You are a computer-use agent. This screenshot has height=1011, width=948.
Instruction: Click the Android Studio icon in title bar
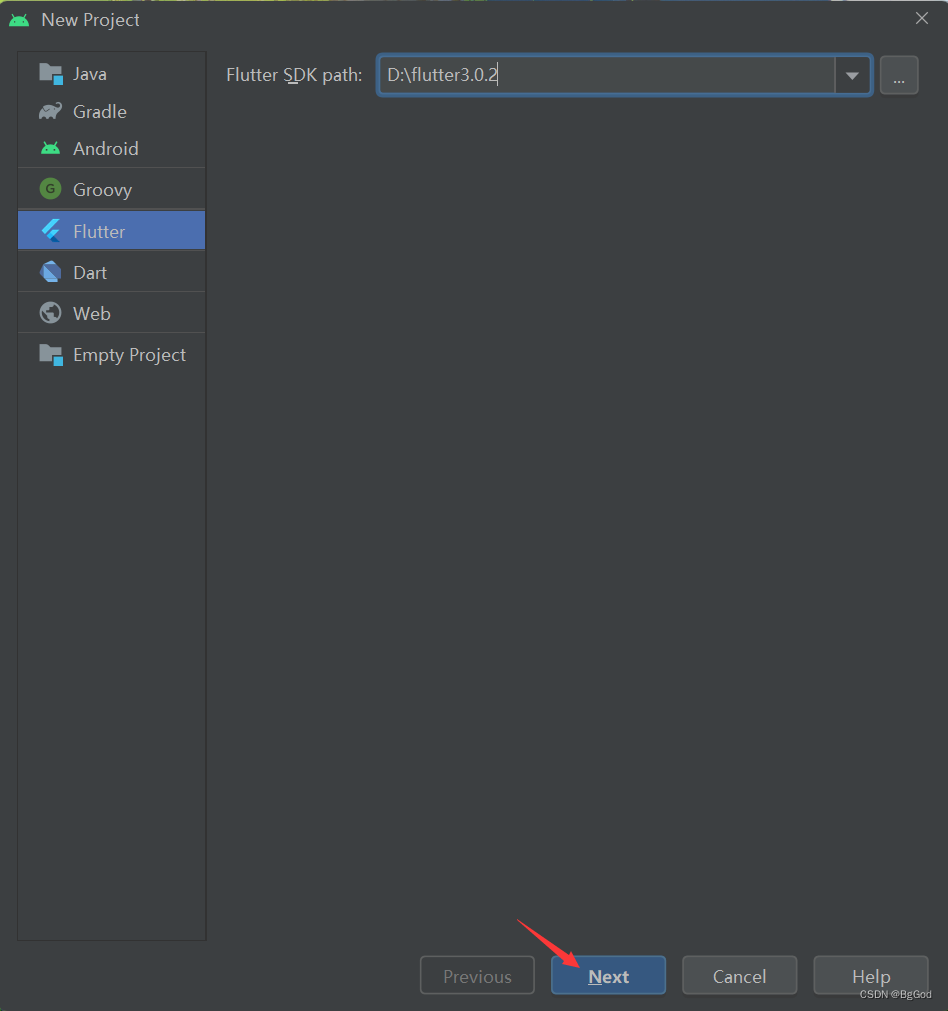19,20
